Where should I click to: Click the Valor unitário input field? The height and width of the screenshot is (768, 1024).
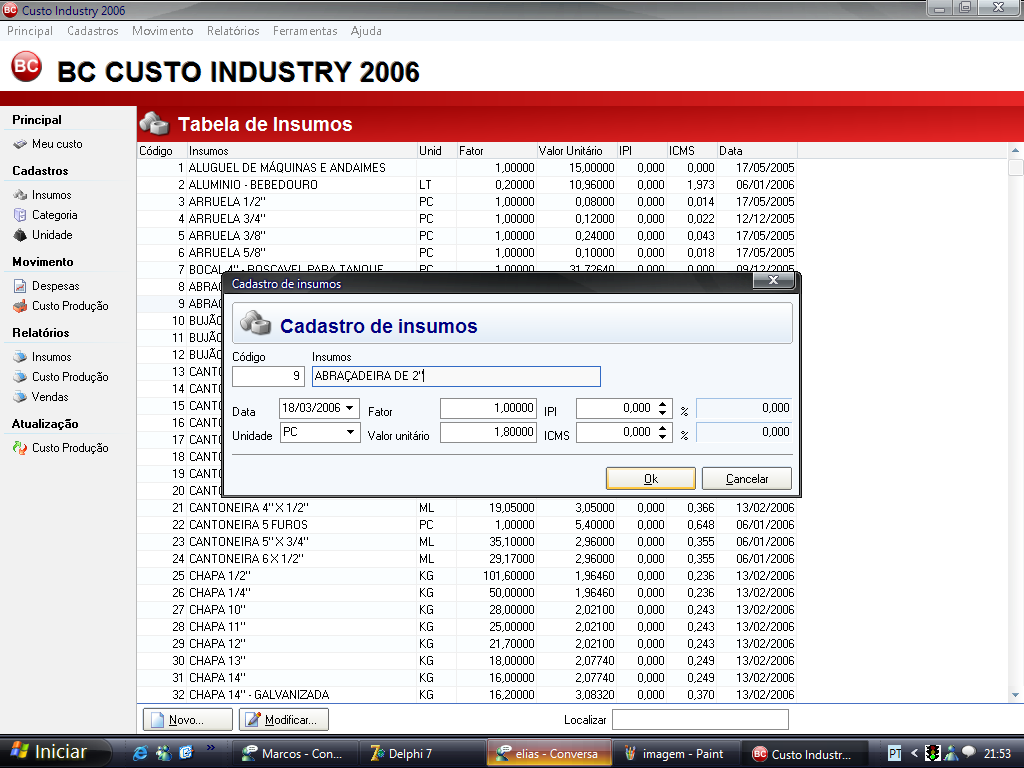click(488, 433)
